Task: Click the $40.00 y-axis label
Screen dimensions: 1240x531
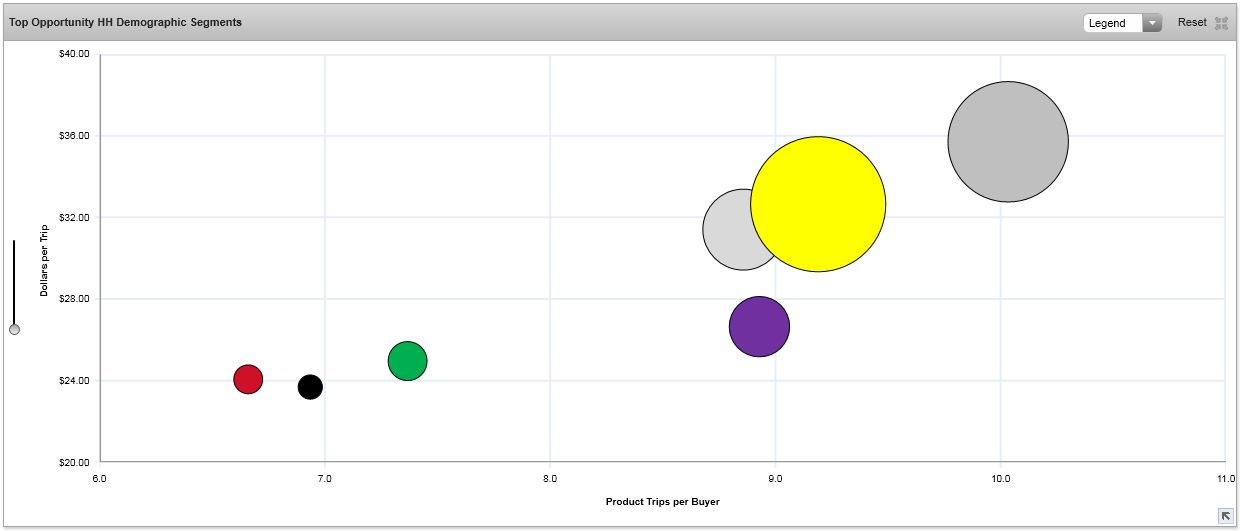Action: pos(75,54)
